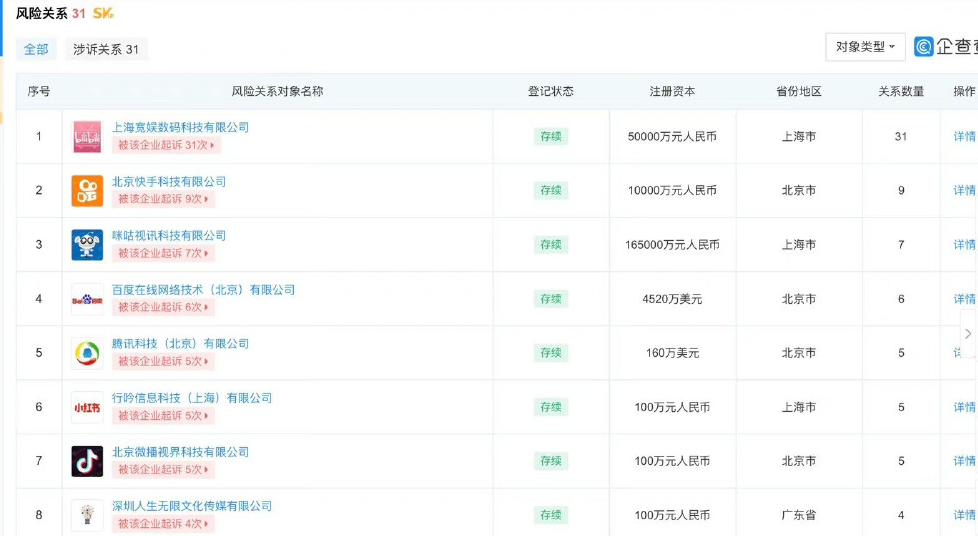Click 详情 for 北京微播视界科技 row
This screenshot has width=978, height=536.
point(964,461)
